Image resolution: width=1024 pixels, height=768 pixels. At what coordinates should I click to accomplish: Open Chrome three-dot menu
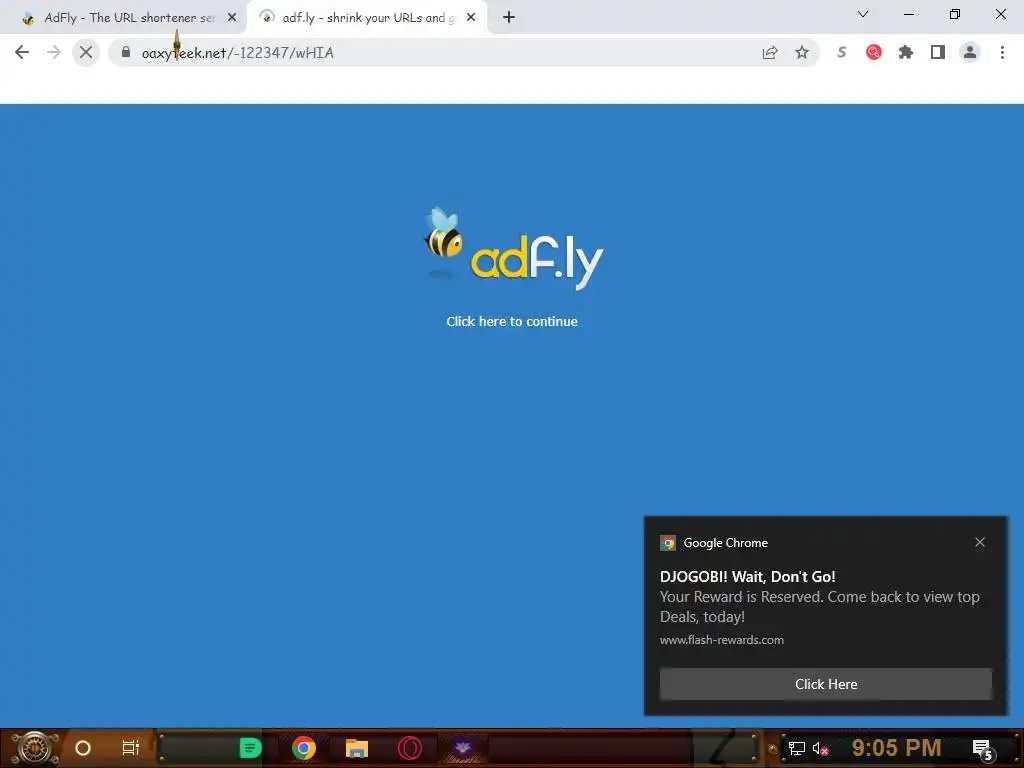(1002, 52)
